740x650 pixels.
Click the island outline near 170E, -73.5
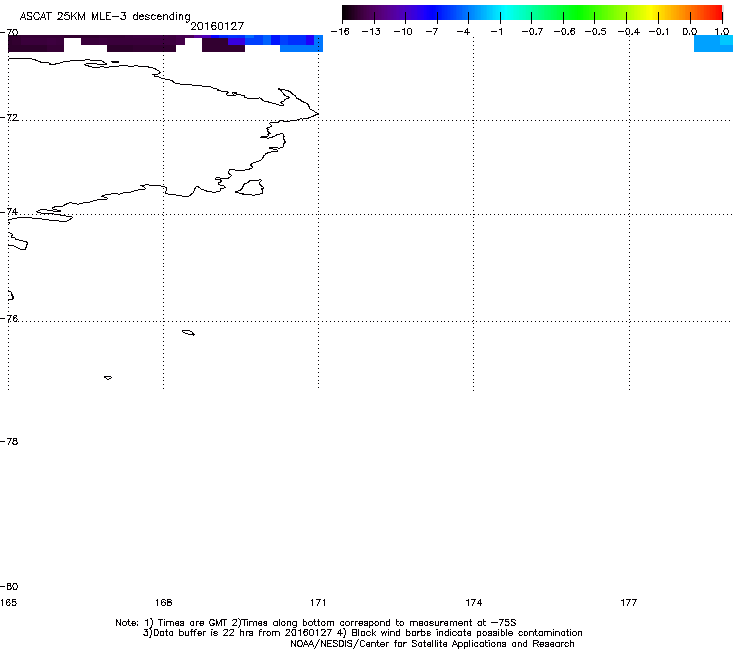coord(250,187)
